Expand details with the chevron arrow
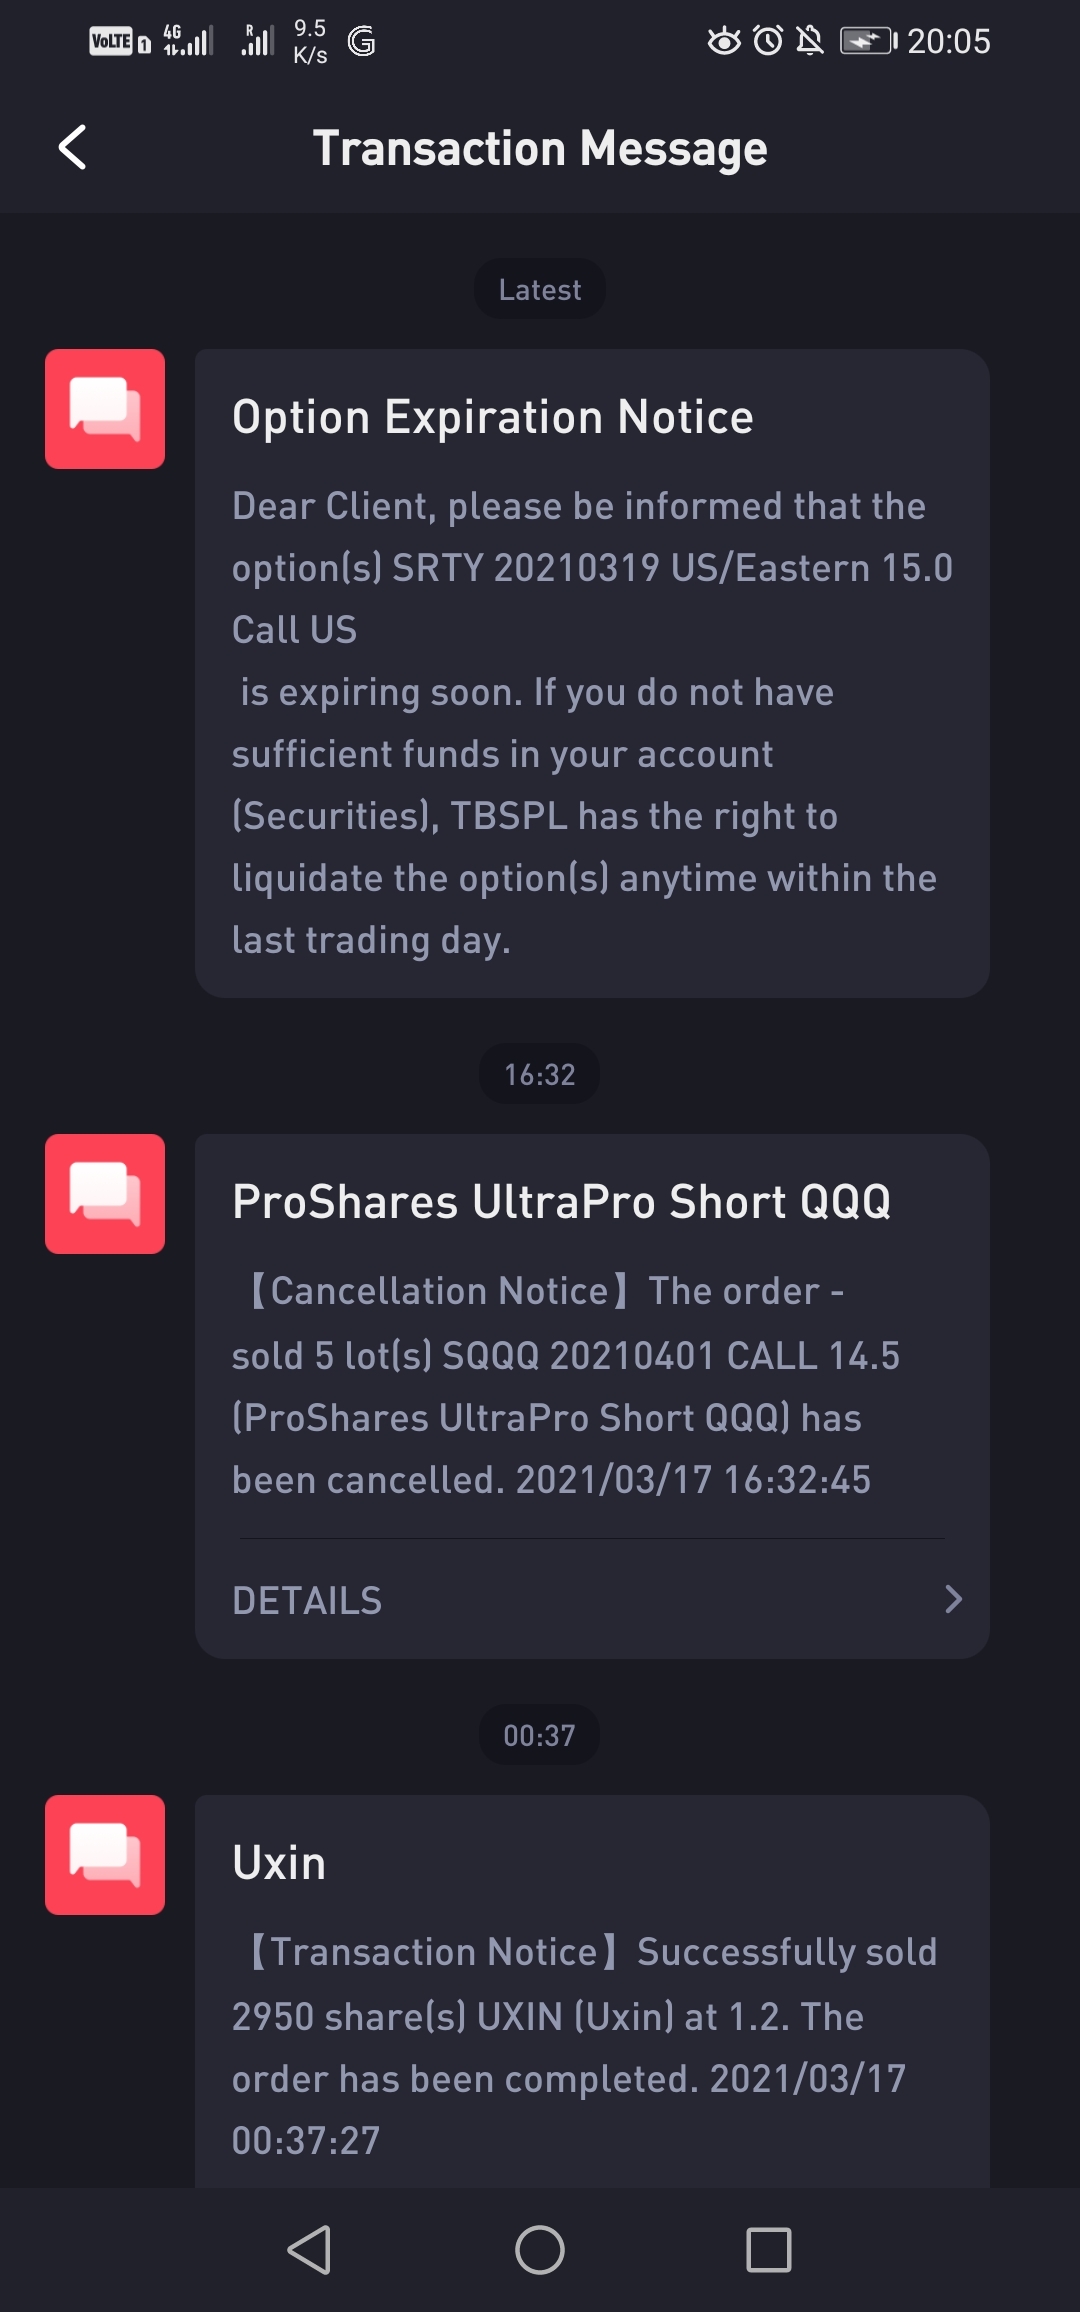 (x=953, y=1599)
